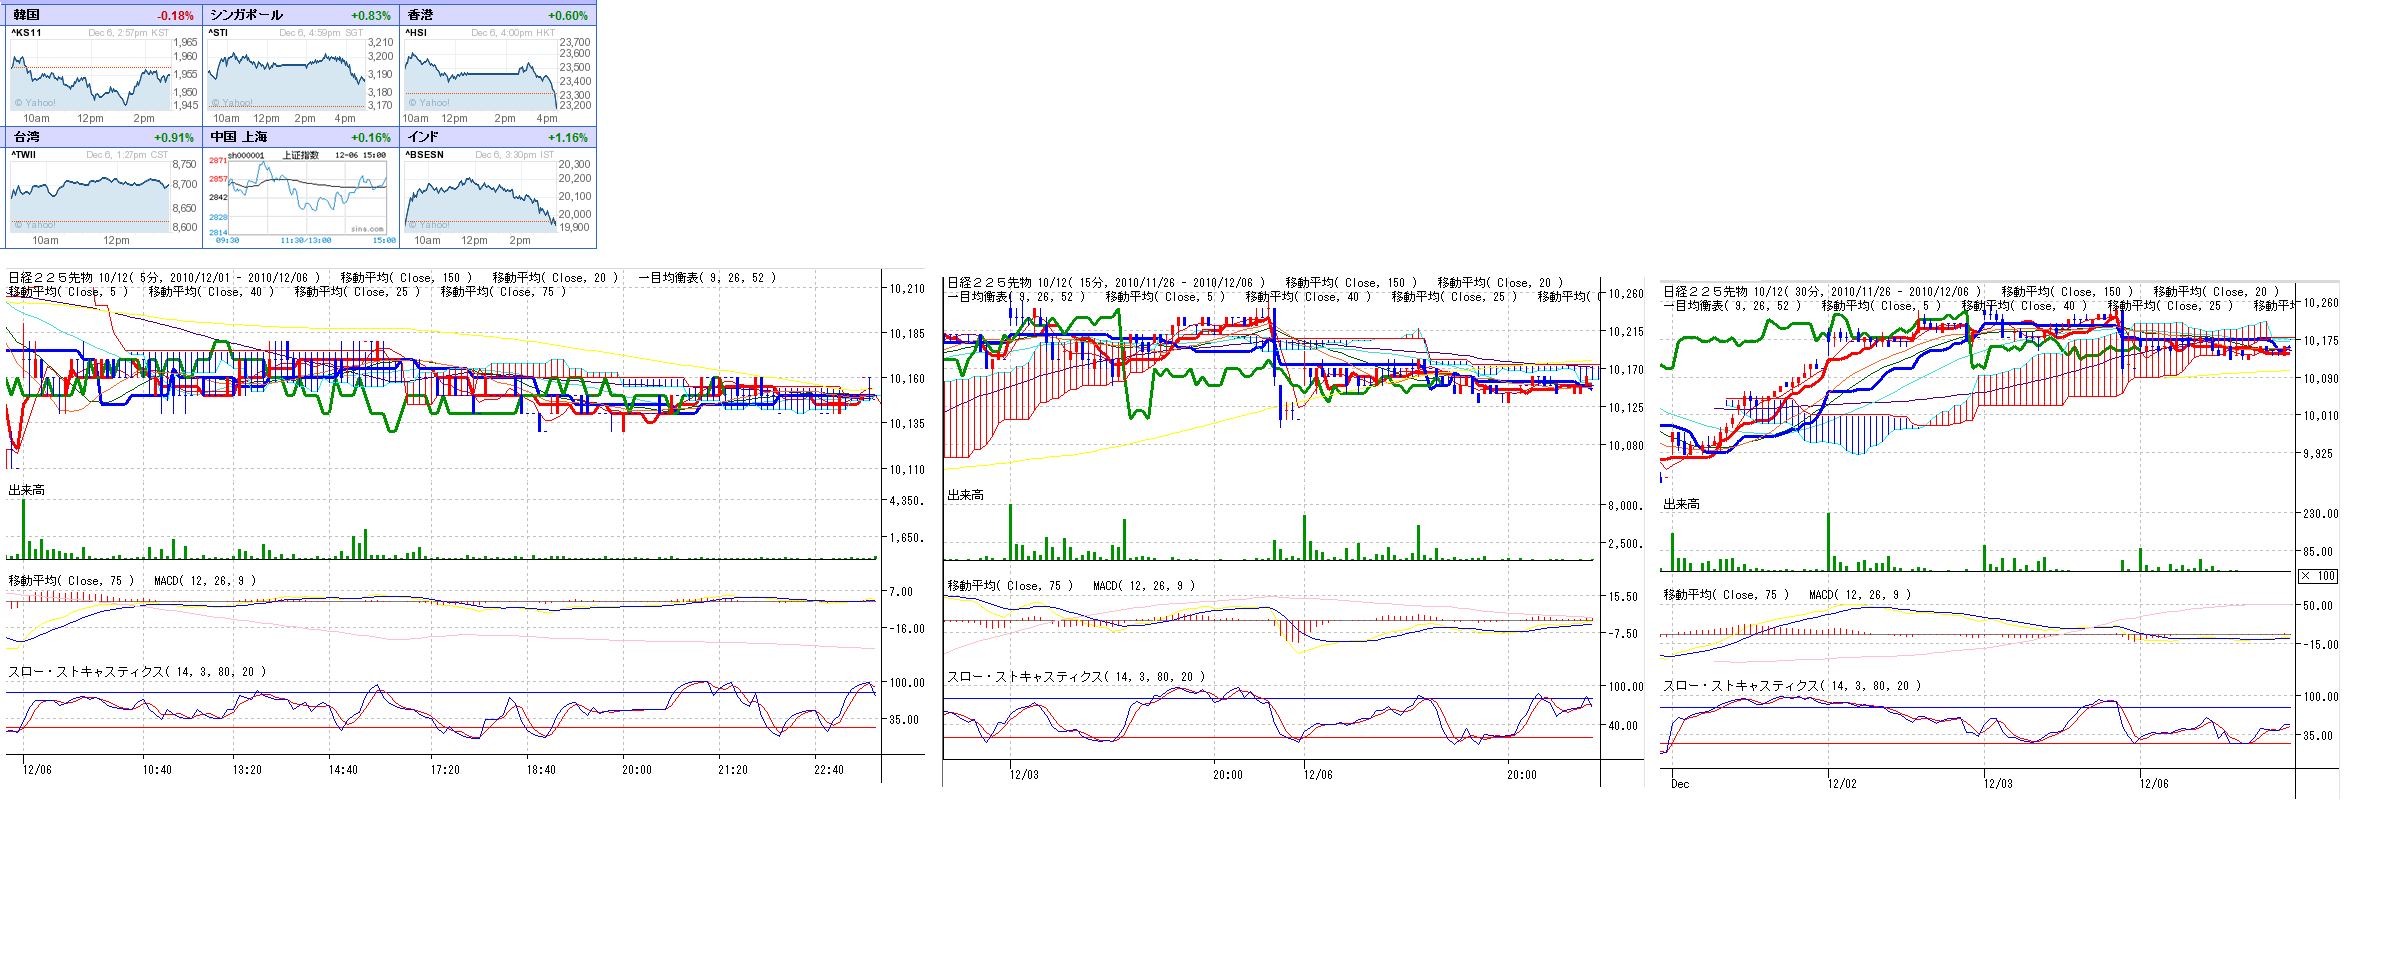The height and width of the screenshot is (964, 2382).
Task: Click the 韓国 market header
Action: (x=27, y=15)
